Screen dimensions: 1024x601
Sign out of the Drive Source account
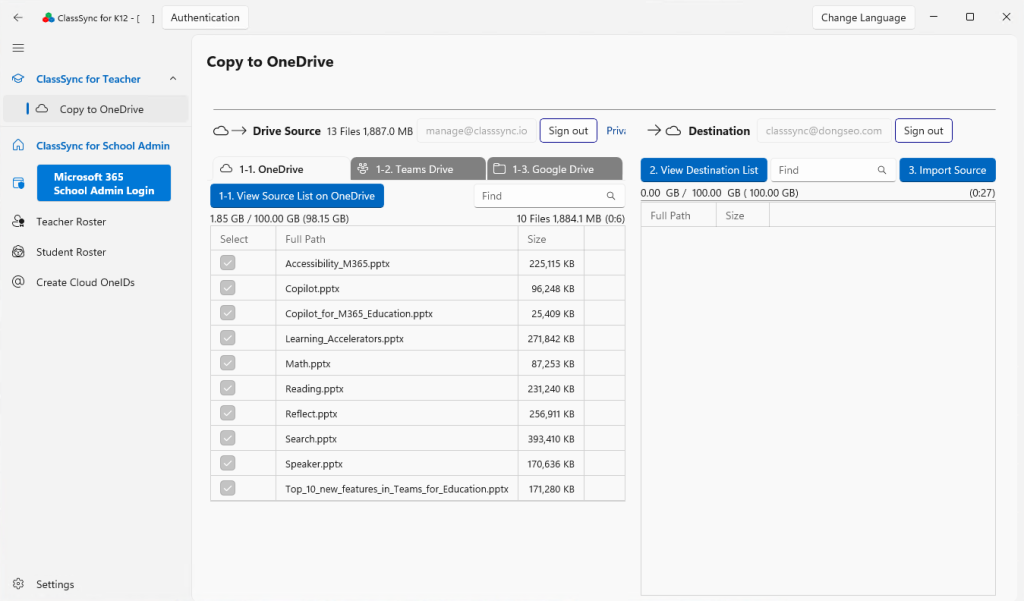point(568,131)
